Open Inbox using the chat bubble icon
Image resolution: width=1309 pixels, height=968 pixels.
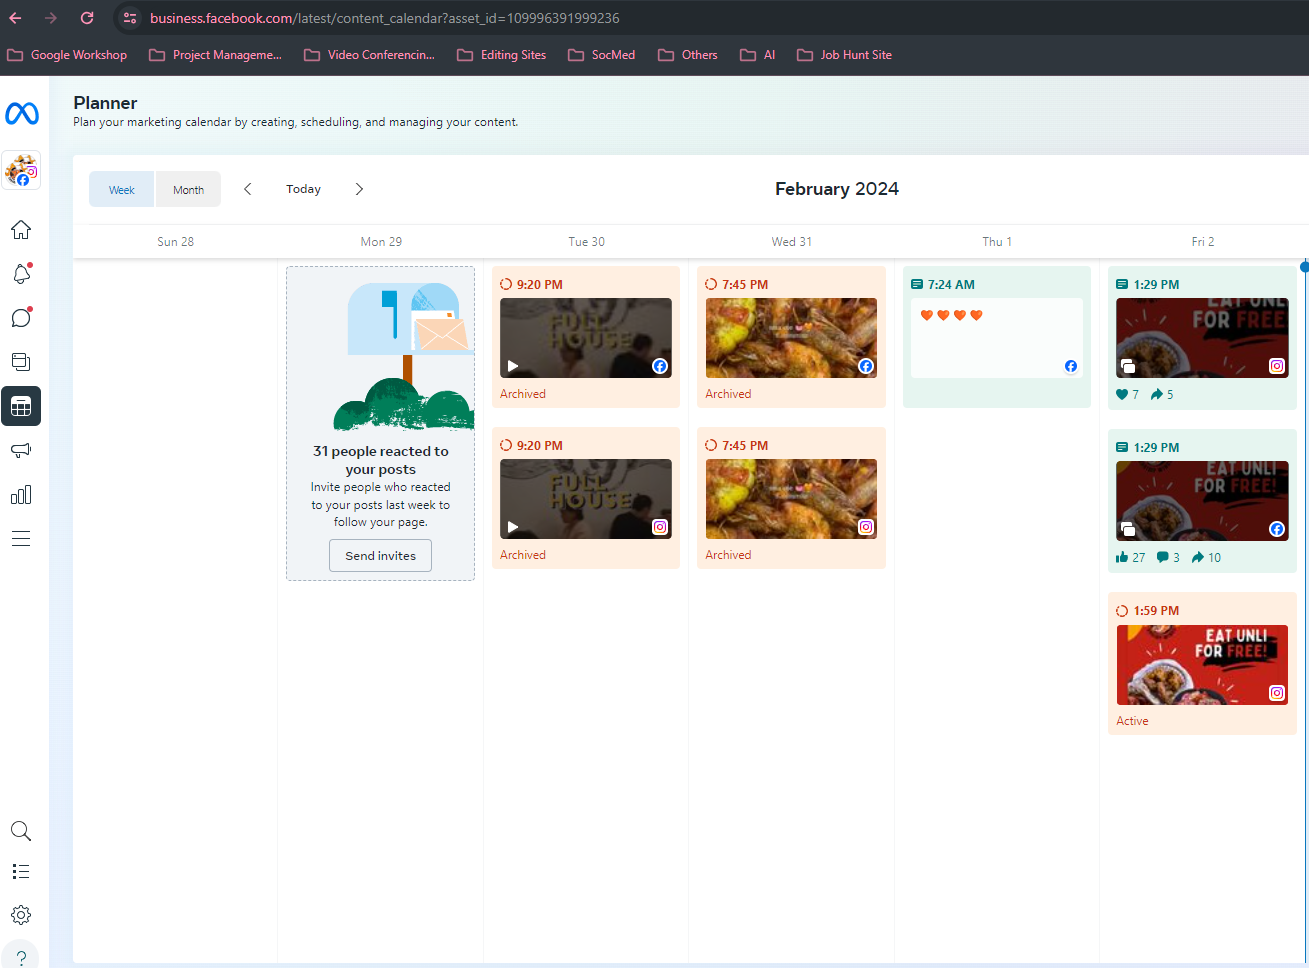(x=21, y=318)
